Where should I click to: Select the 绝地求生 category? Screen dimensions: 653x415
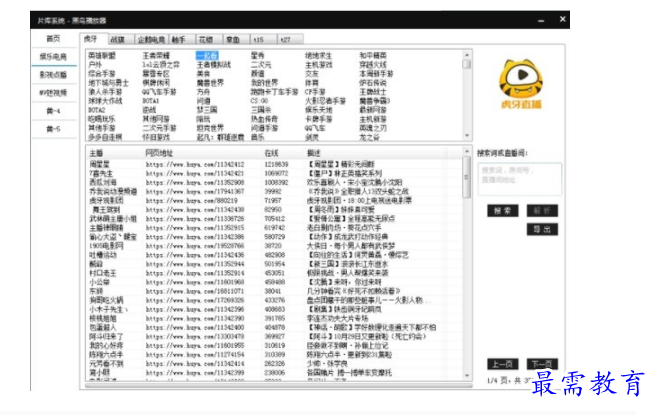point(319,55)
